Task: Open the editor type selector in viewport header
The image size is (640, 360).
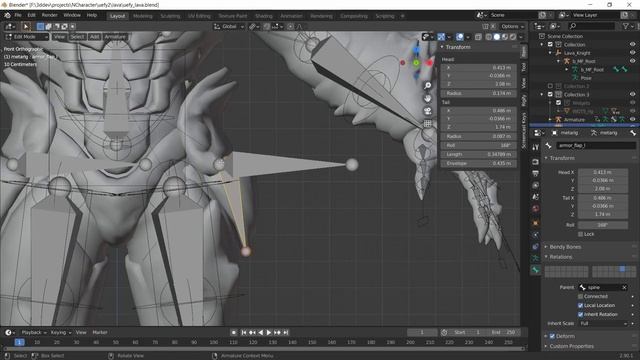Action: coord(10,27)
